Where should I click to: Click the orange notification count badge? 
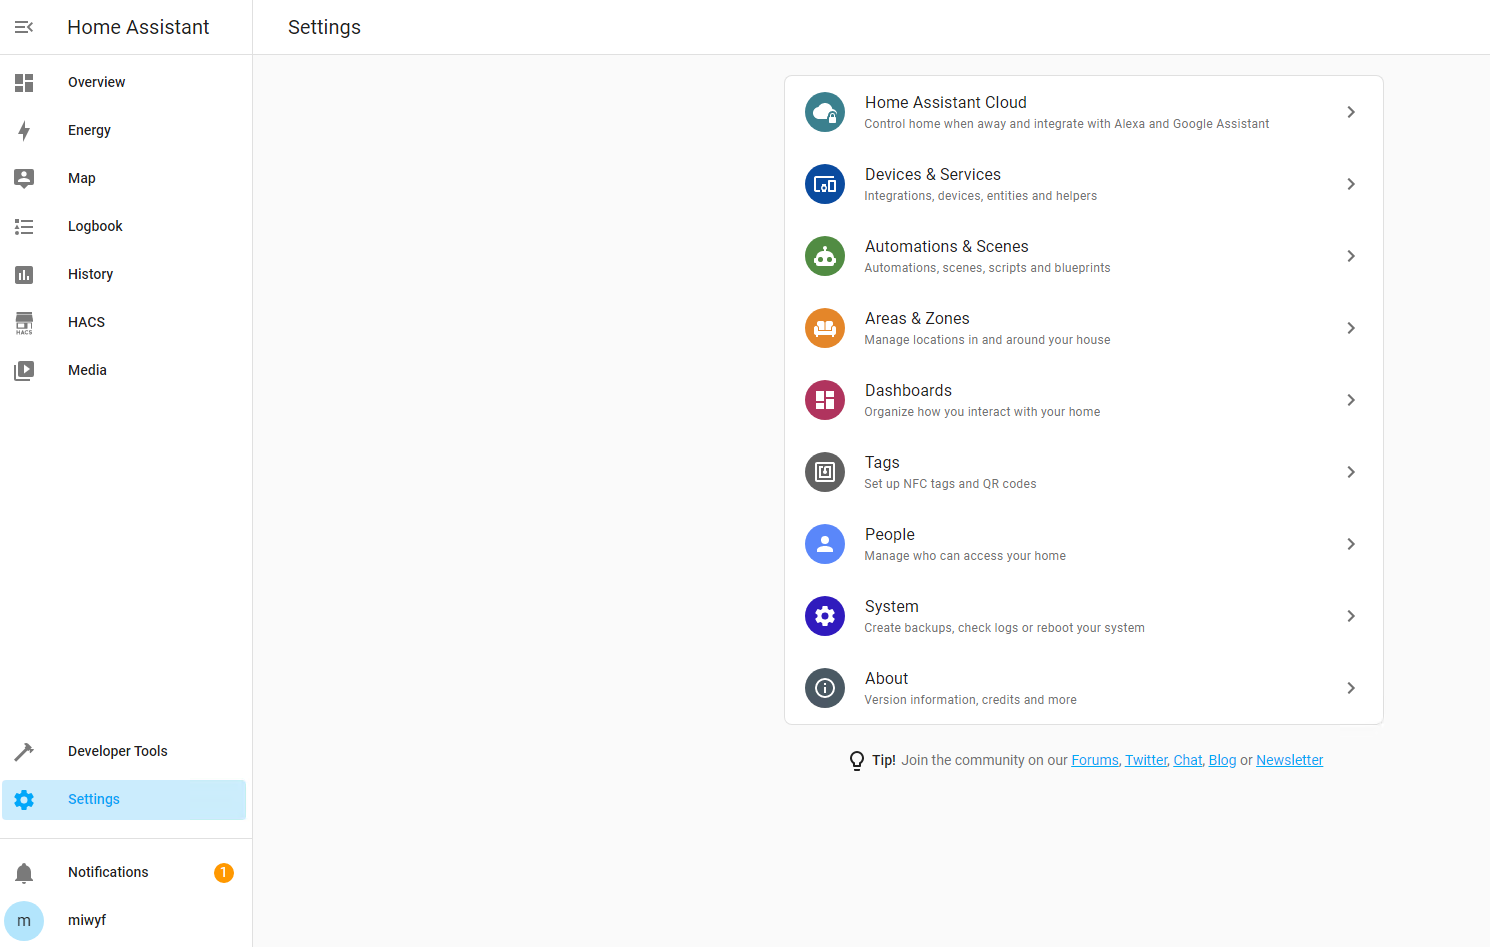(x=224, y=873)
